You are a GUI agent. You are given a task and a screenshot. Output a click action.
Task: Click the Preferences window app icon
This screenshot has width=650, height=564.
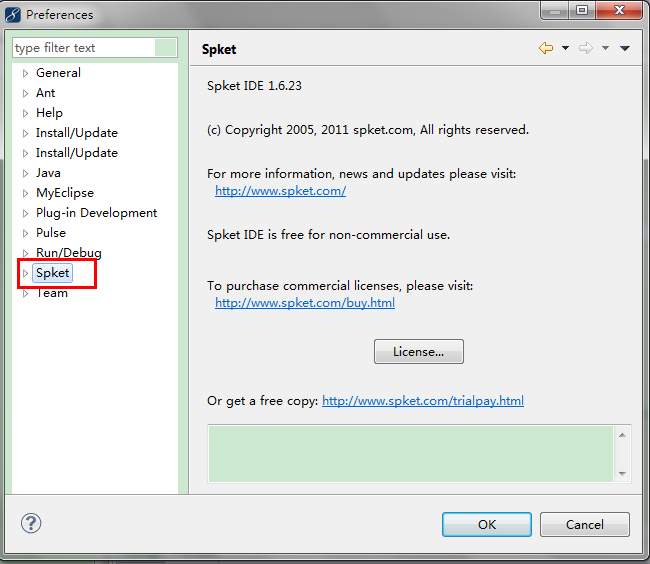click(12, 15)
